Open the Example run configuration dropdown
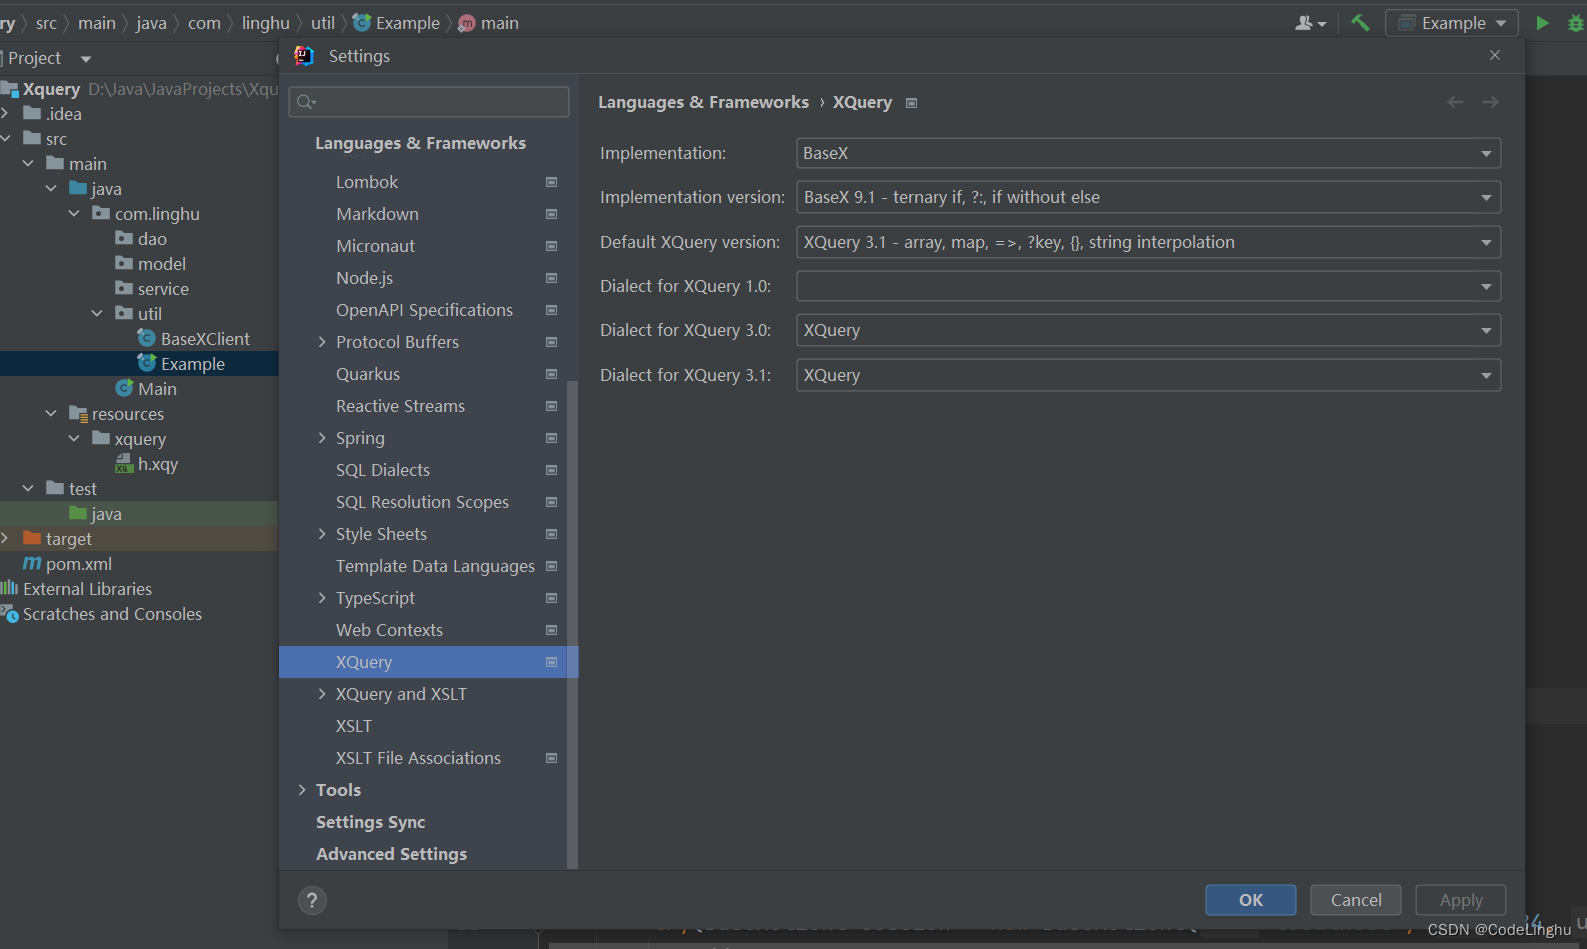 (x=1451, y=22)
